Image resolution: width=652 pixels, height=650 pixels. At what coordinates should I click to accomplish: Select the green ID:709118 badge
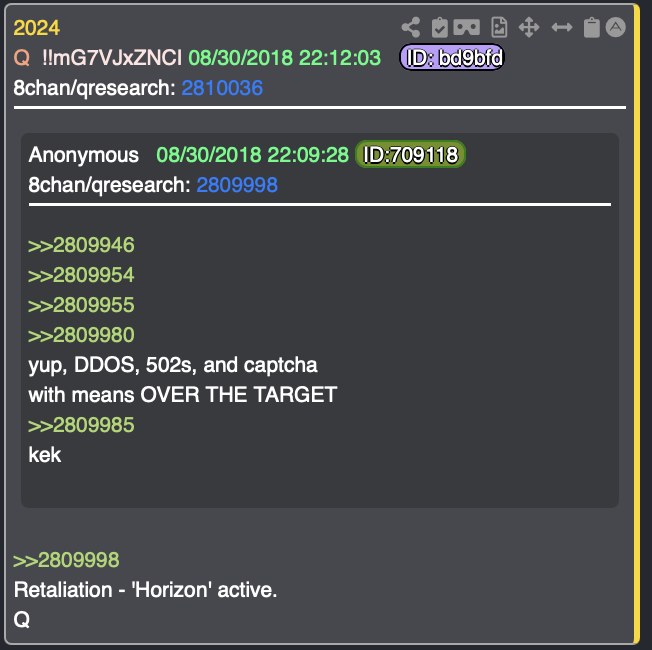[410, 154]
